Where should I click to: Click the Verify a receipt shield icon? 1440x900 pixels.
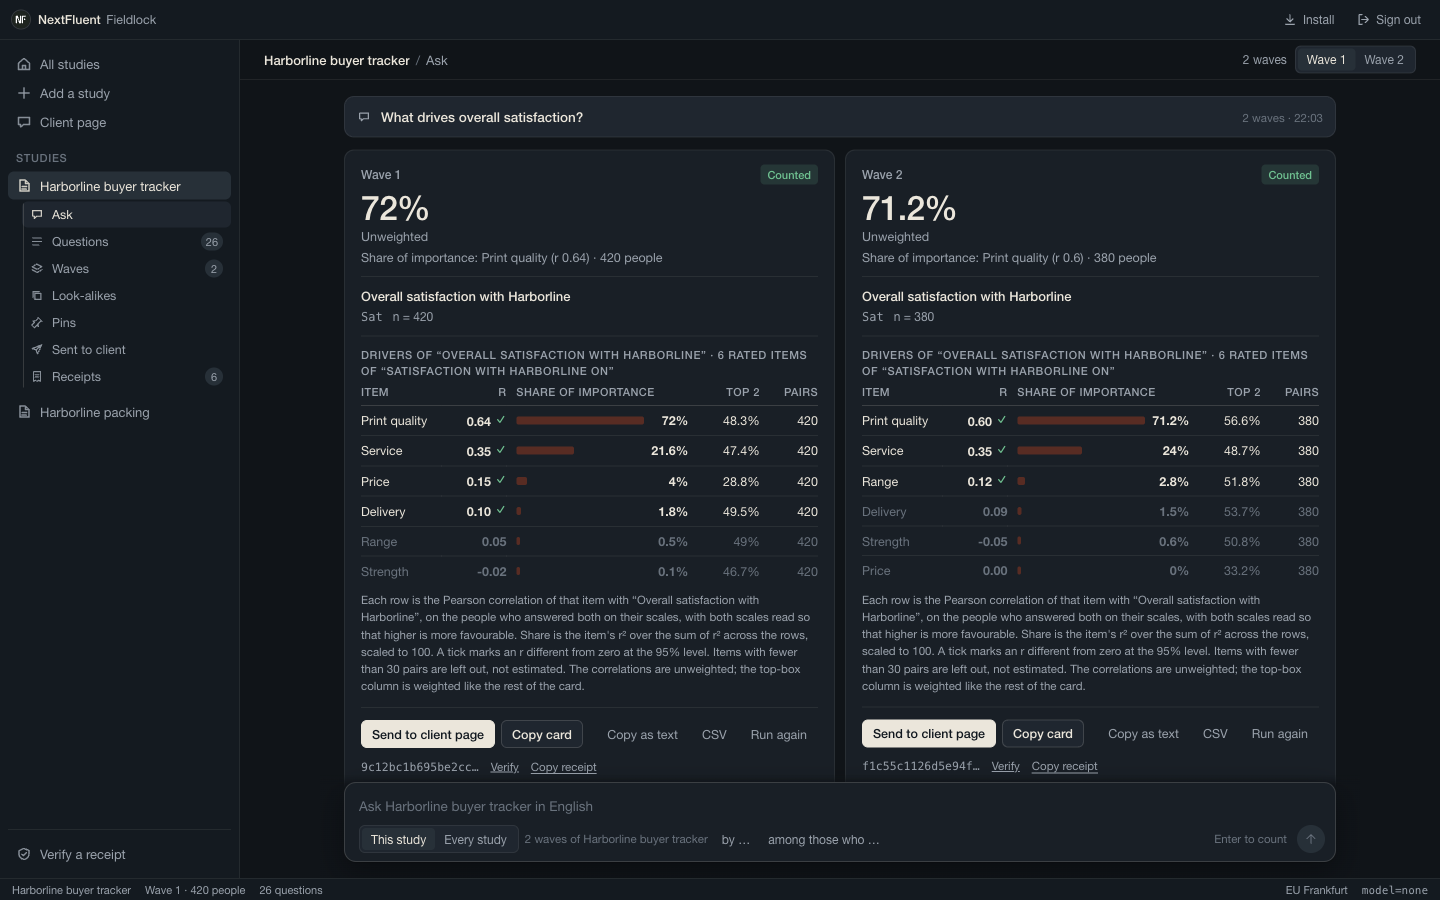pyautogui.click(x=24, y=855)
